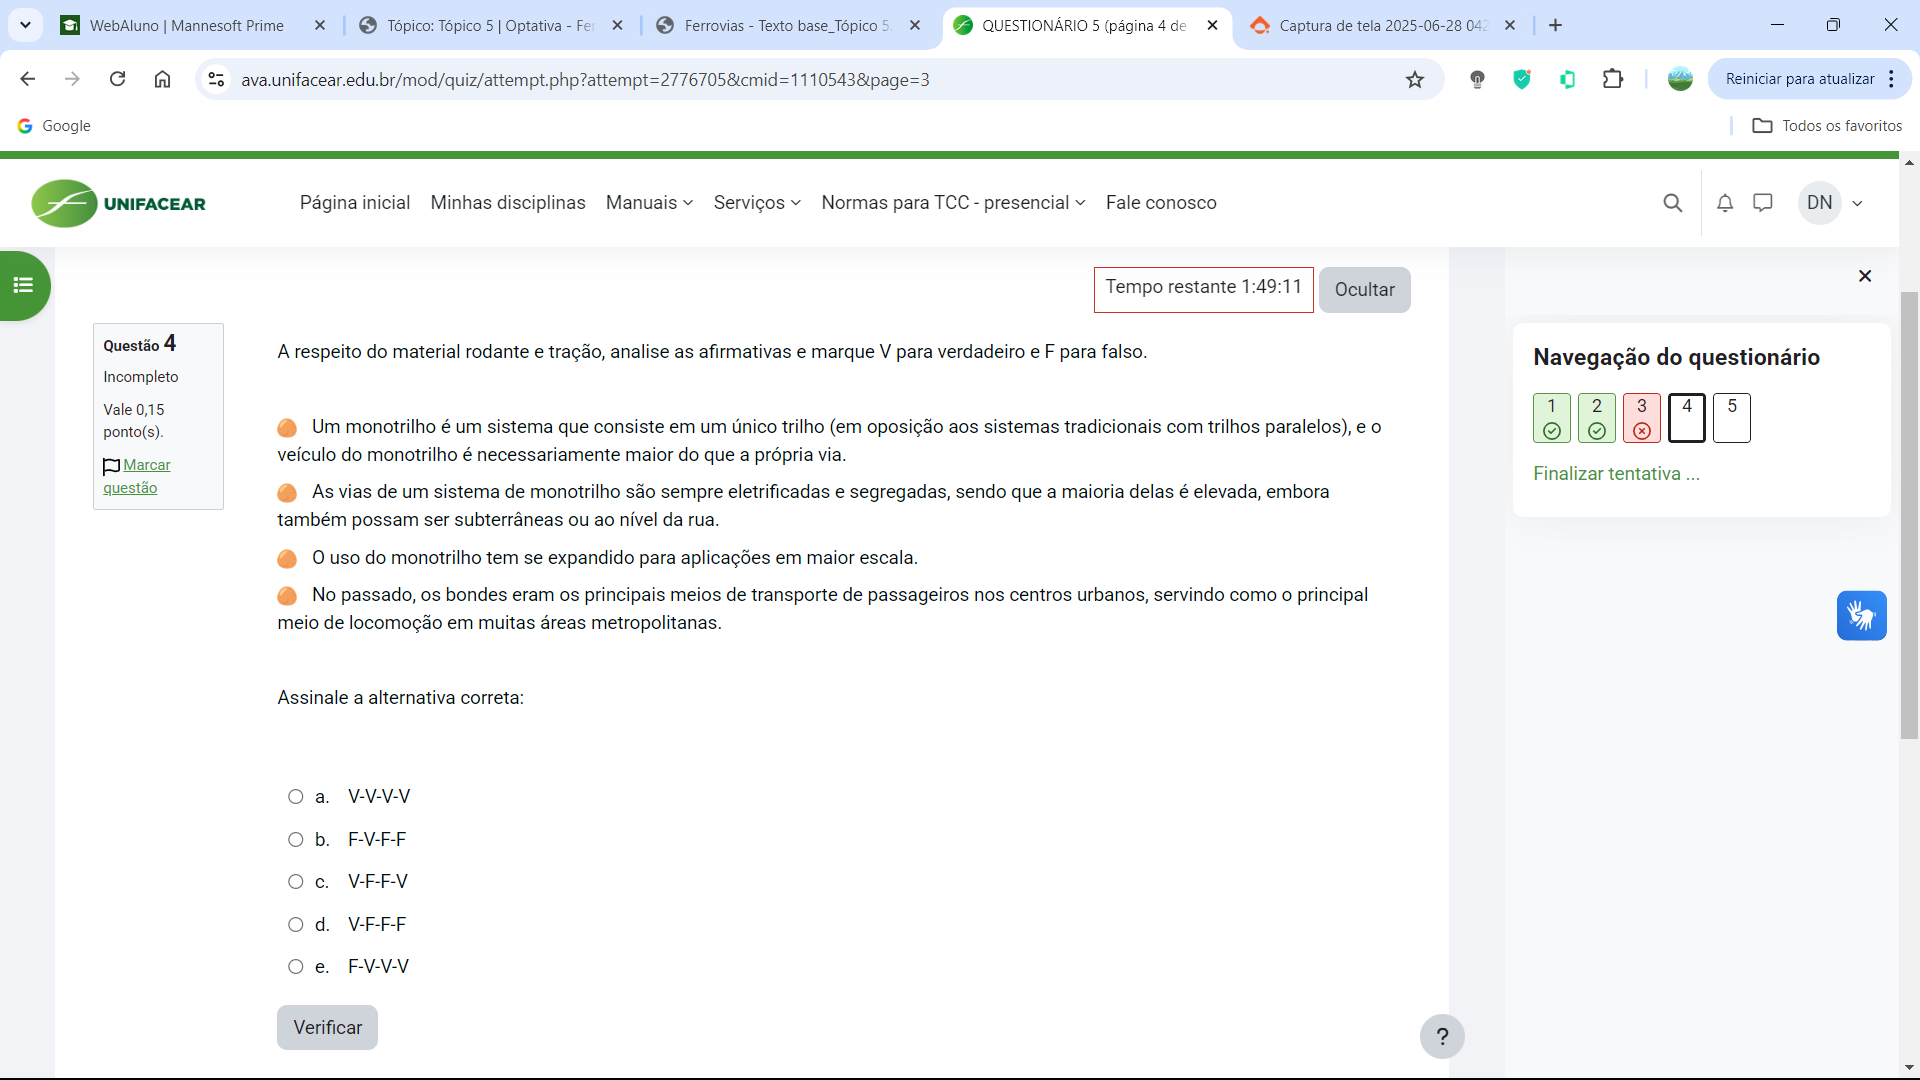This screenshot has height=1080, width=1920.
Task: Select answer a. V-V-V-V
Action: 296,797
